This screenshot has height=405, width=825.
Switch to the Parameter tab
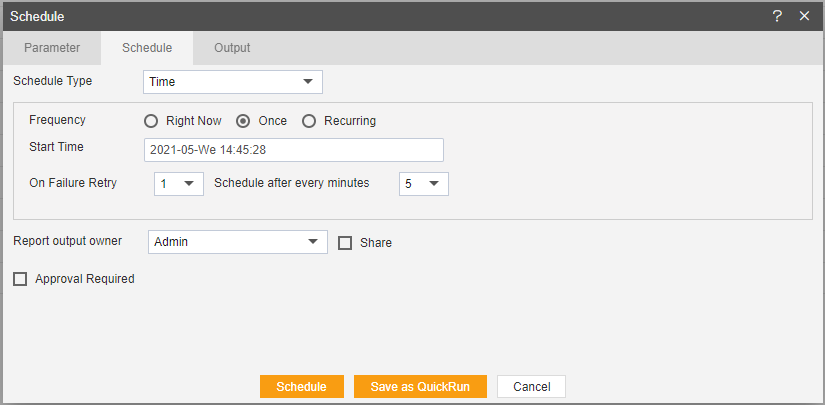(x=52, y=48)
